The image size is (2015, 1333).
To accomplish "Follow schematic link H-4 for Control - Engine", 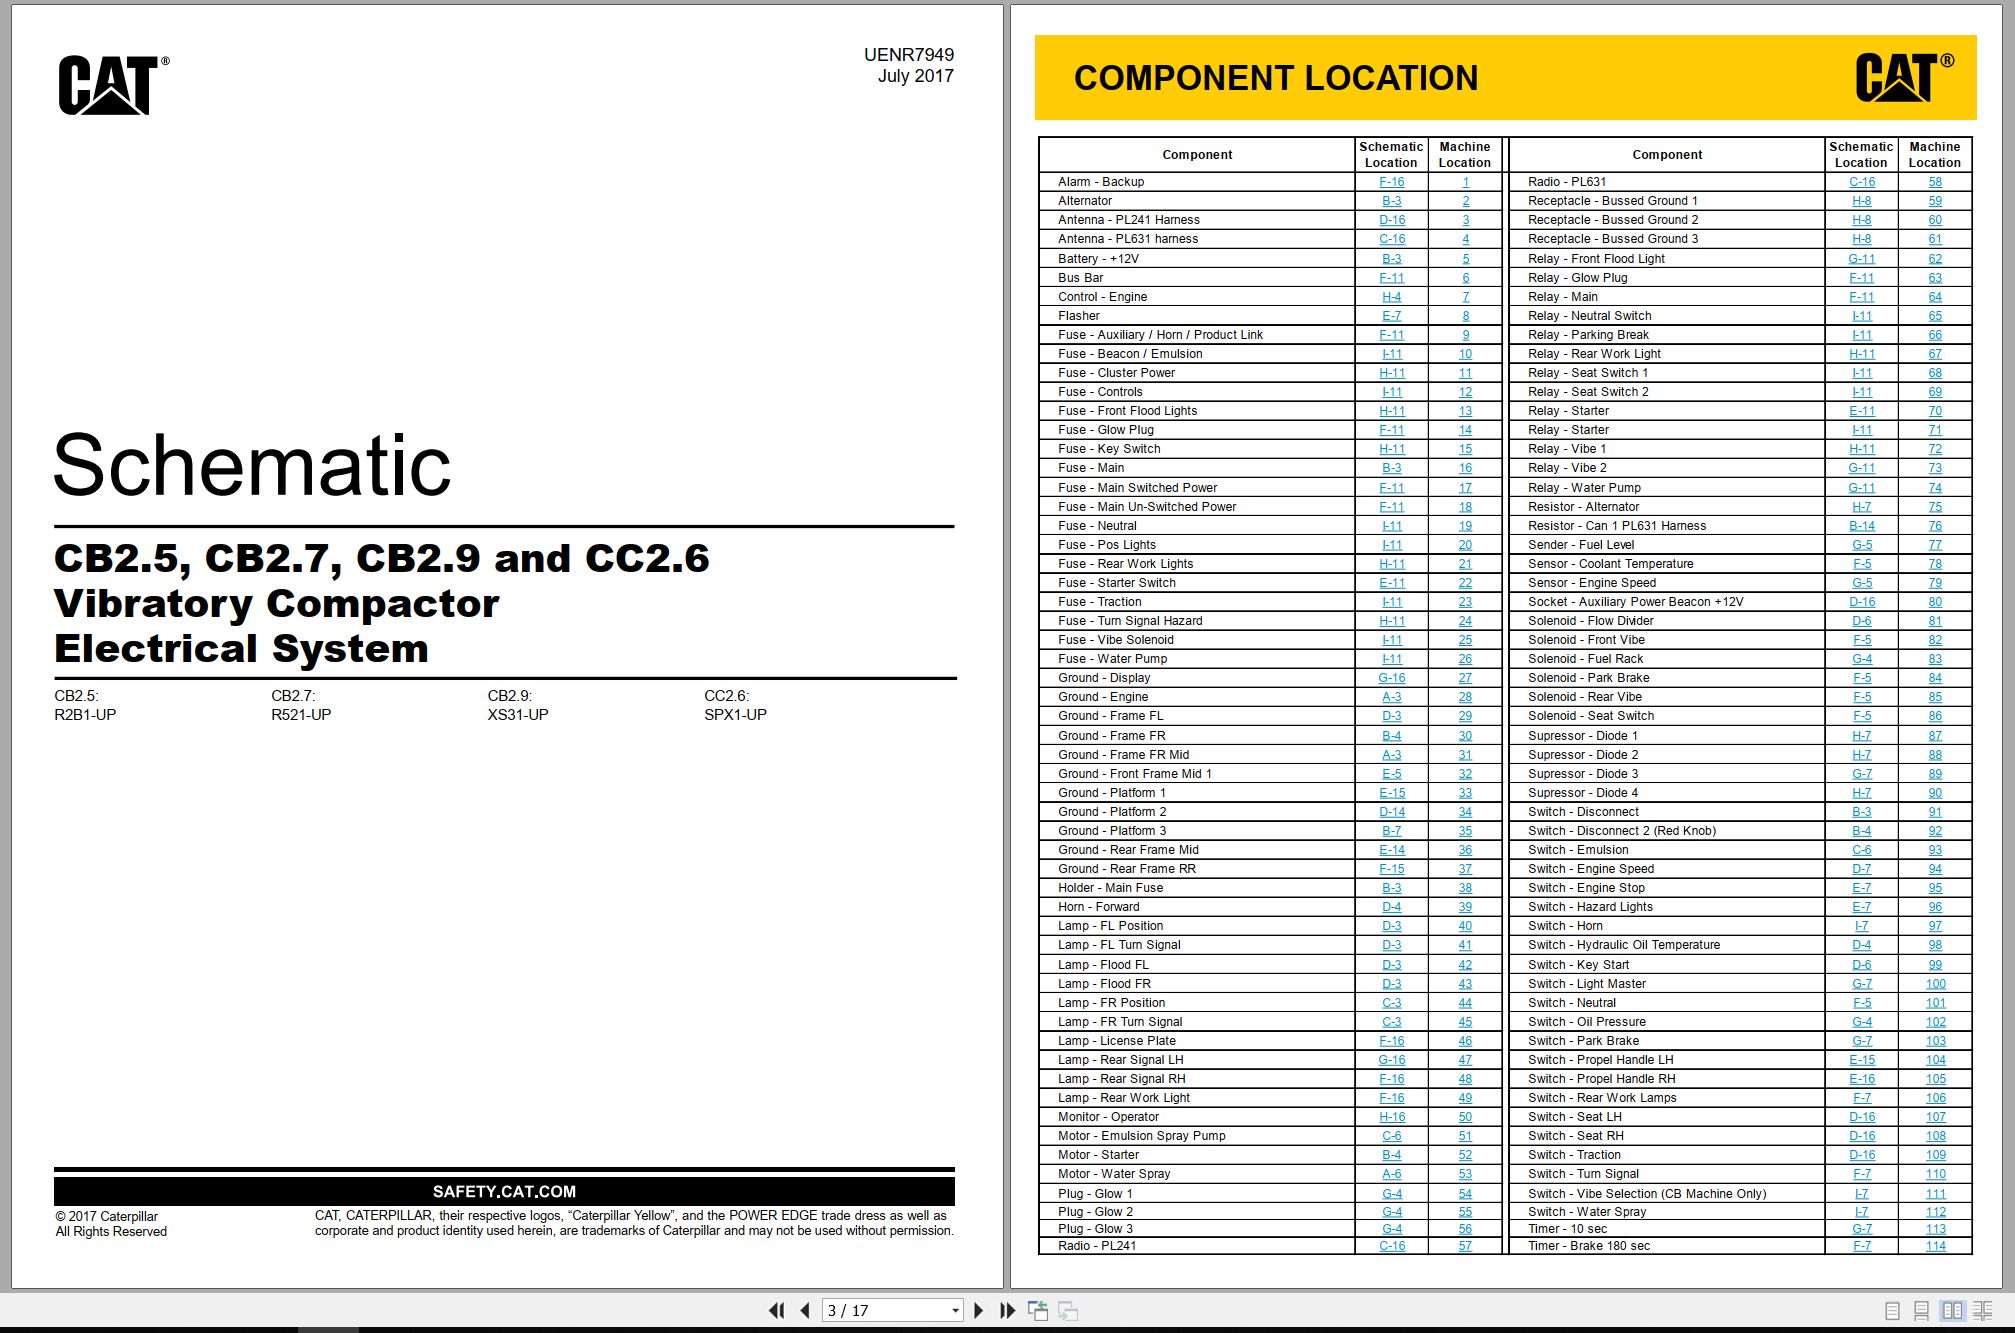I will (1391, 297).
